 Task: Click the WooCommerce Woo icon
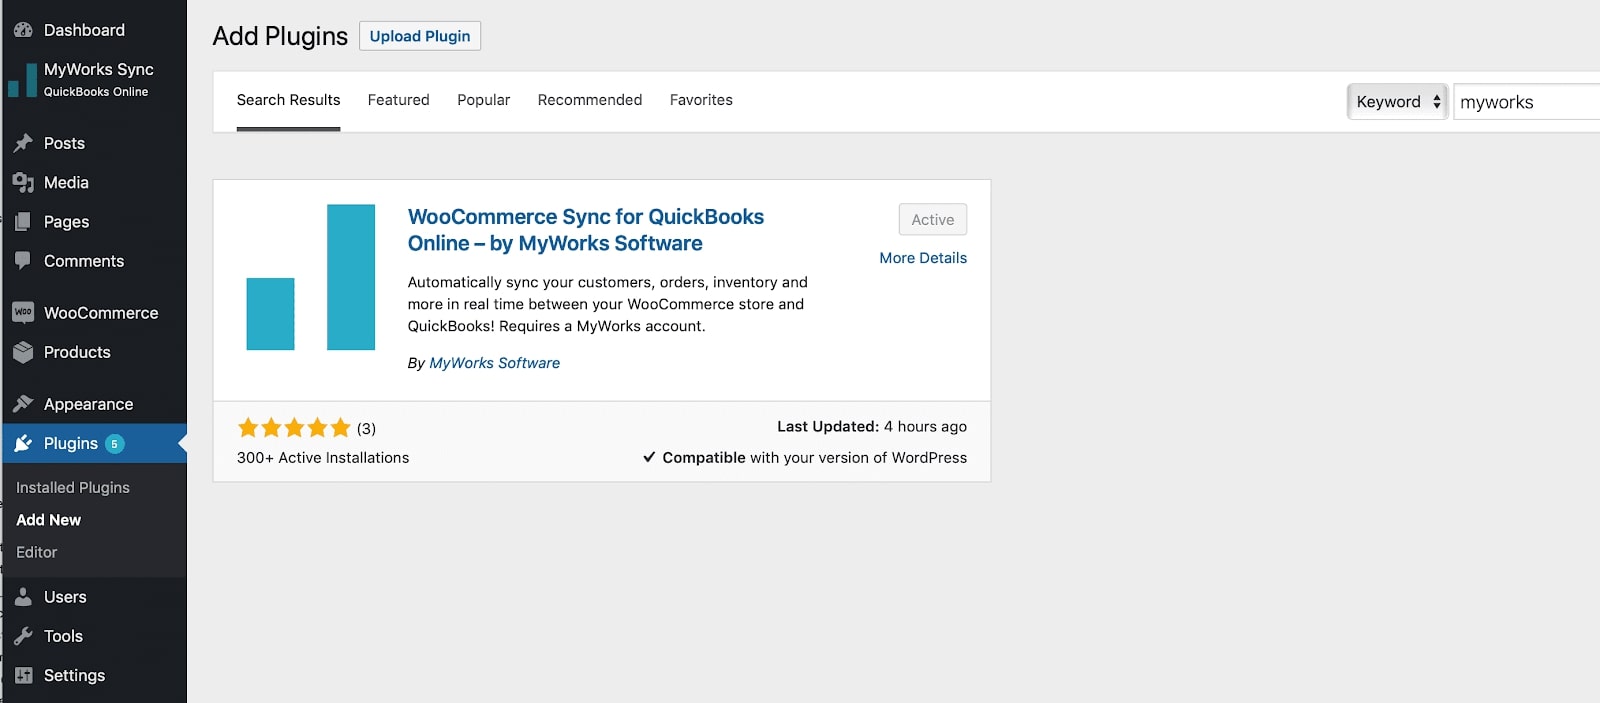point(23,313)
